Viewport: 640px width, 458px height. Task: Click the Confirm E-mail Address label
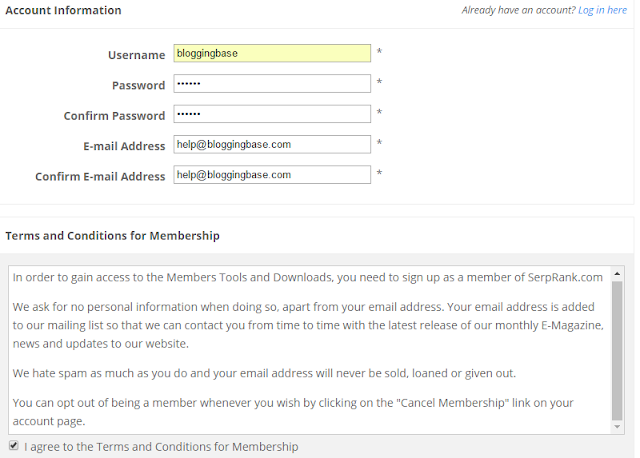pyautogui.click(x=100, y=177)
